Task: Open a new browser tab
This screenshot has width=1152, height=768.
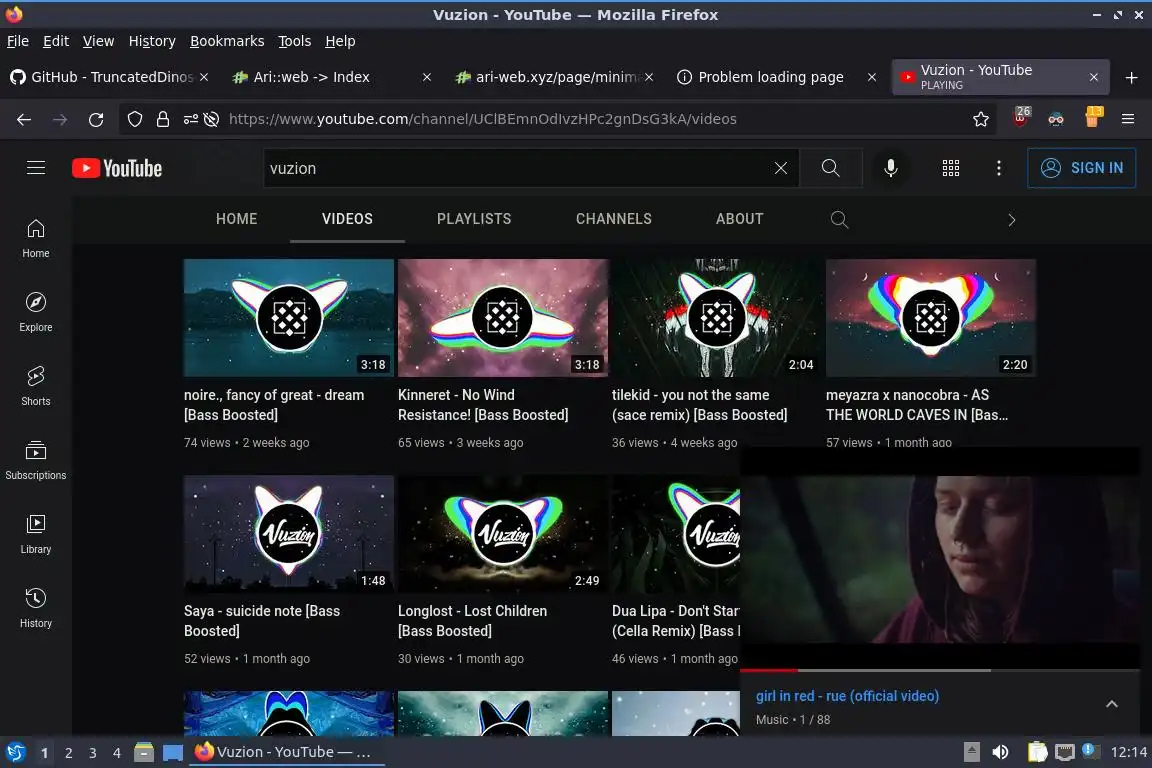Action: click(1131, 77)
